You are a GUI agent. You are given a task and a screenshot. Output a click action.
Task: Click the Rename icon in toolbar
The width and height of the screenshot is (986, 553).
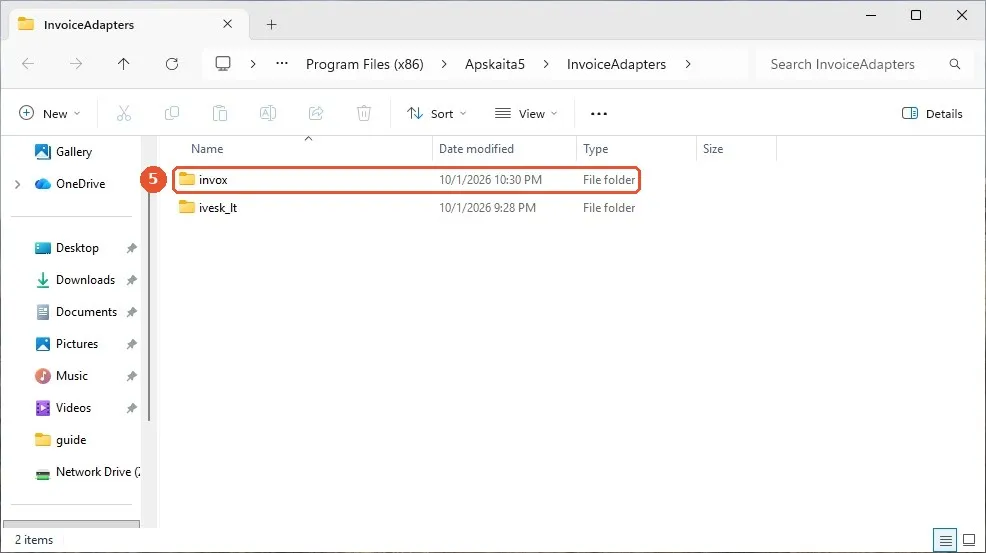[268, 113]
